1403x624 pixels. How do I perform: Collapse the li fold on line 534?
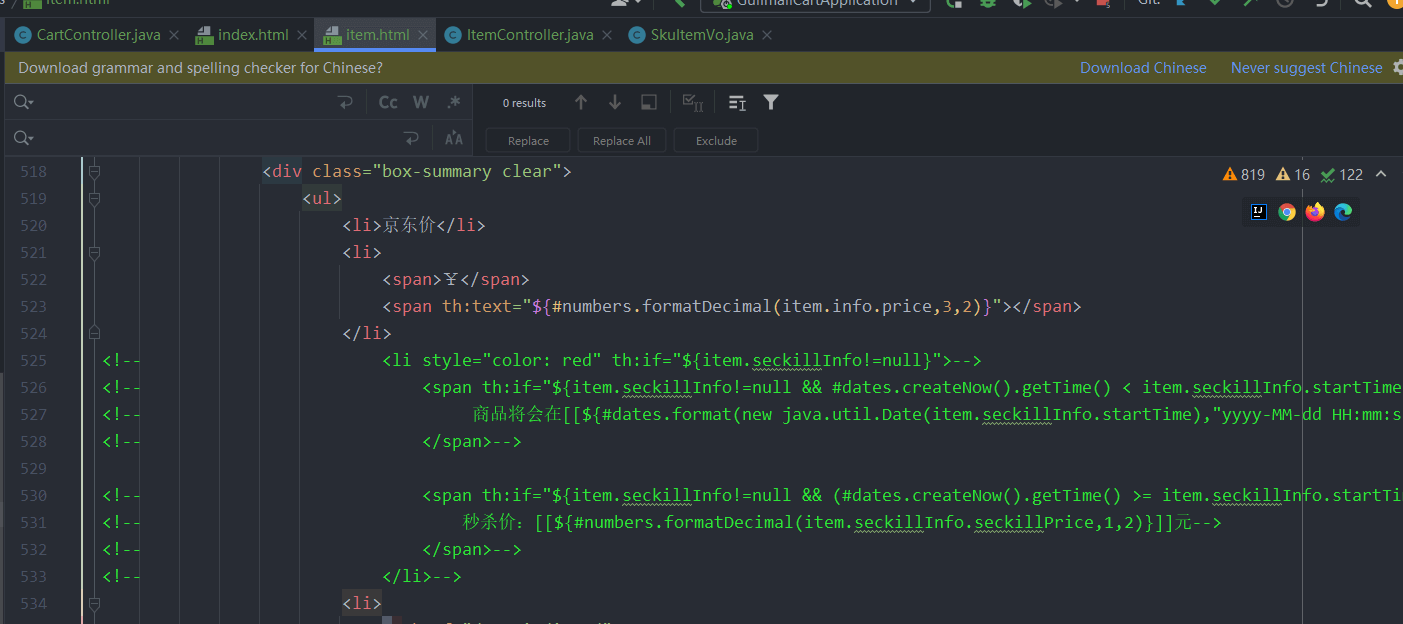pos(94,603)
